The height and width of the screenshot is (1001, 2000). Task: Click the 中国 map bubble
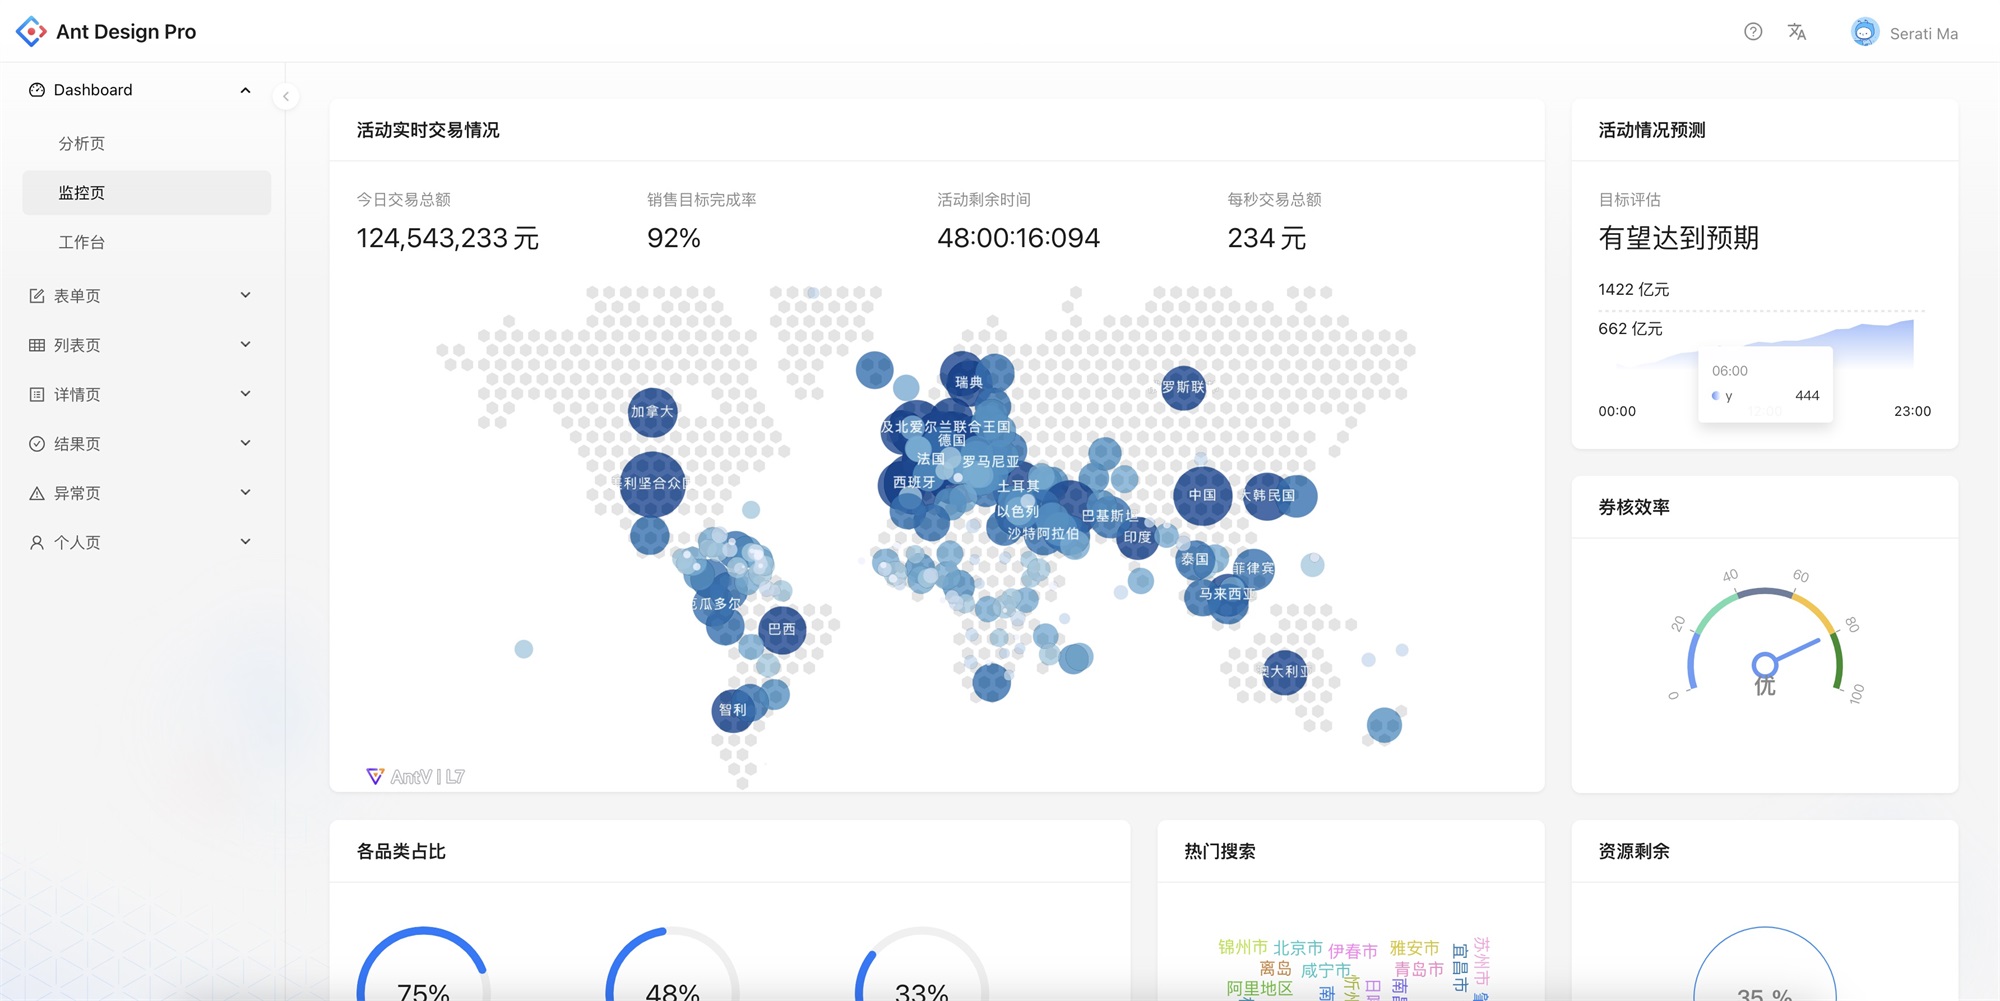1202,496
